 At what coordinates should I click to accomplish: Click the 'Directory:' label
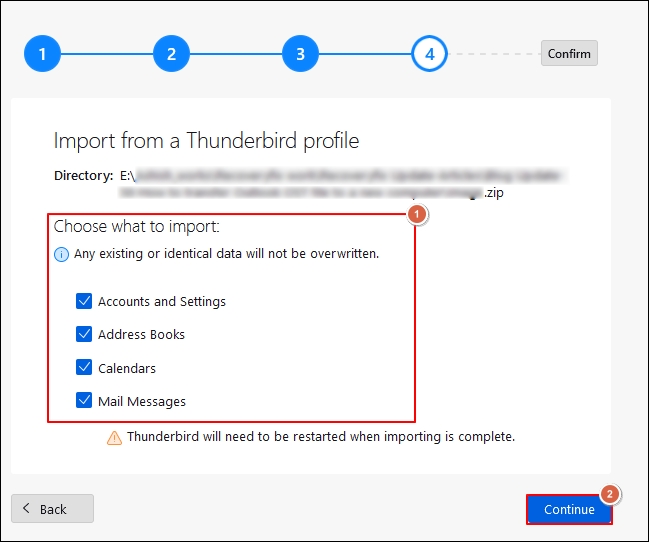[84, 176]
